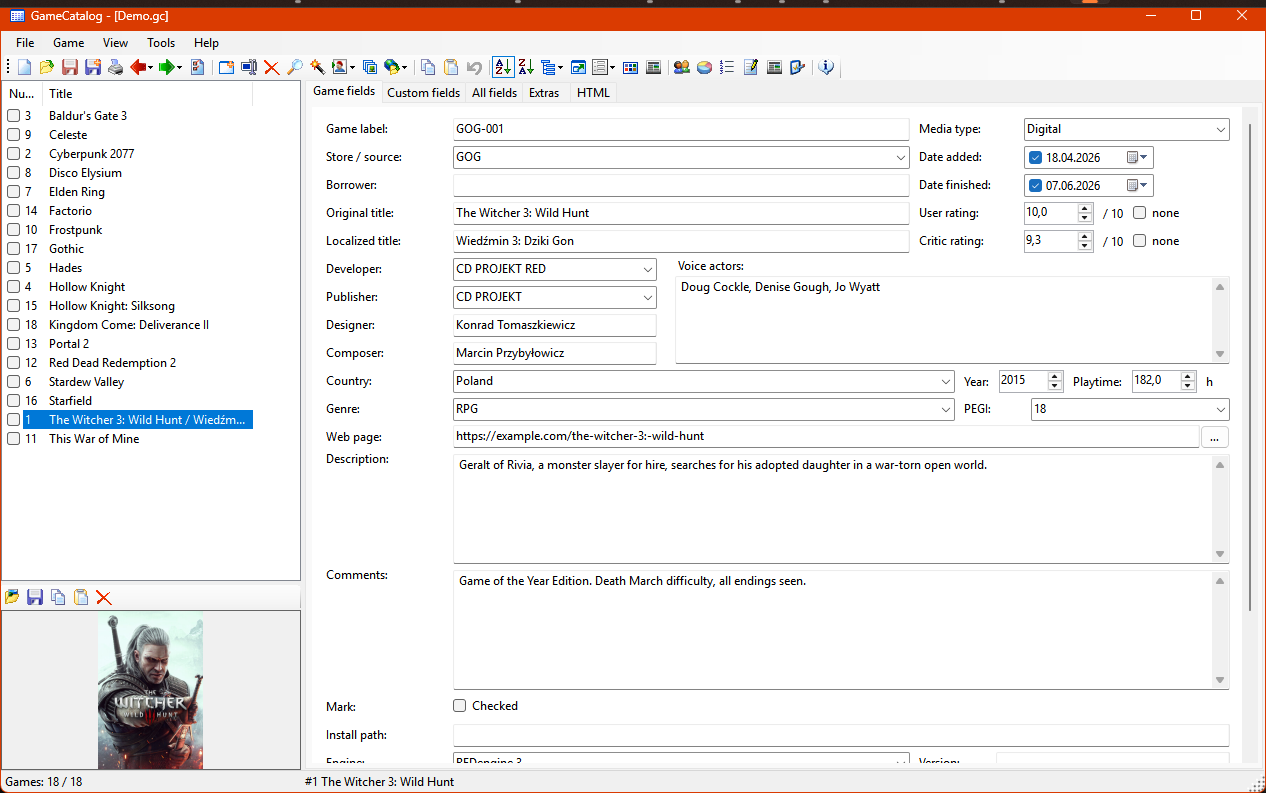Expand the Developer combo box
The image size is (1266, 793).
pos(648,269)
